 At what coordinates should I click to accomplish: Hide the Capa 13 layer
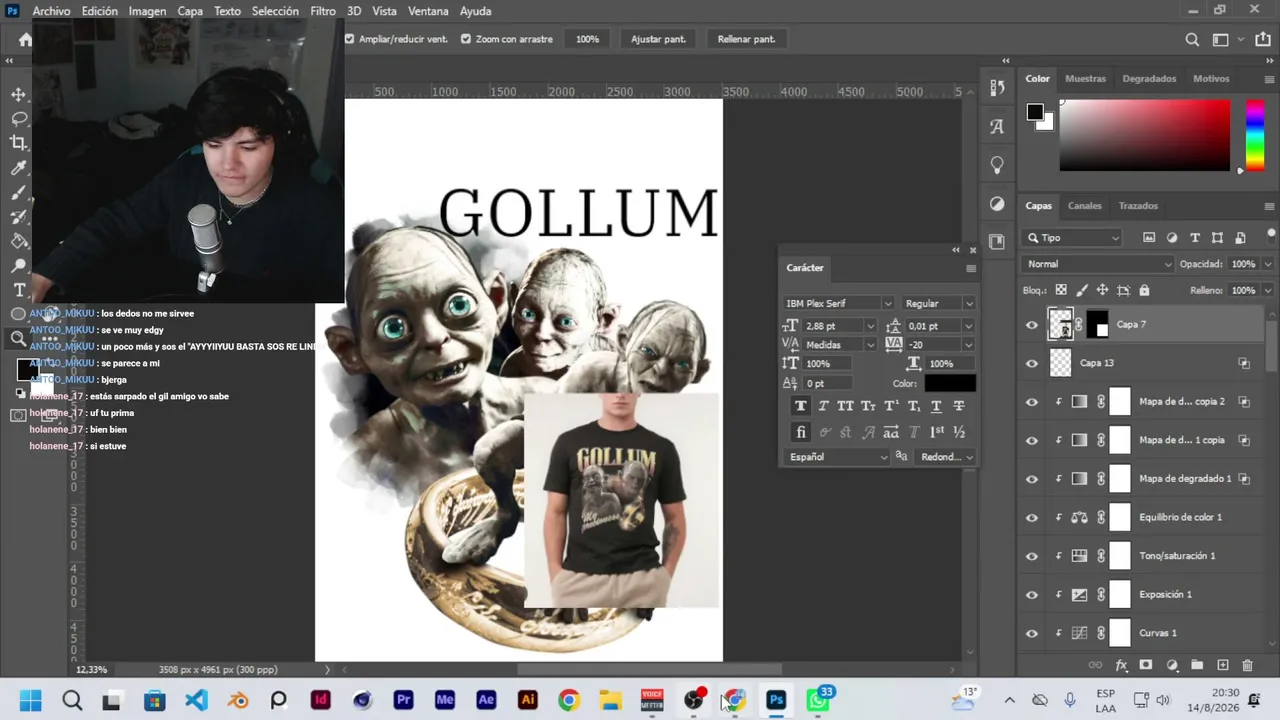1032,363
